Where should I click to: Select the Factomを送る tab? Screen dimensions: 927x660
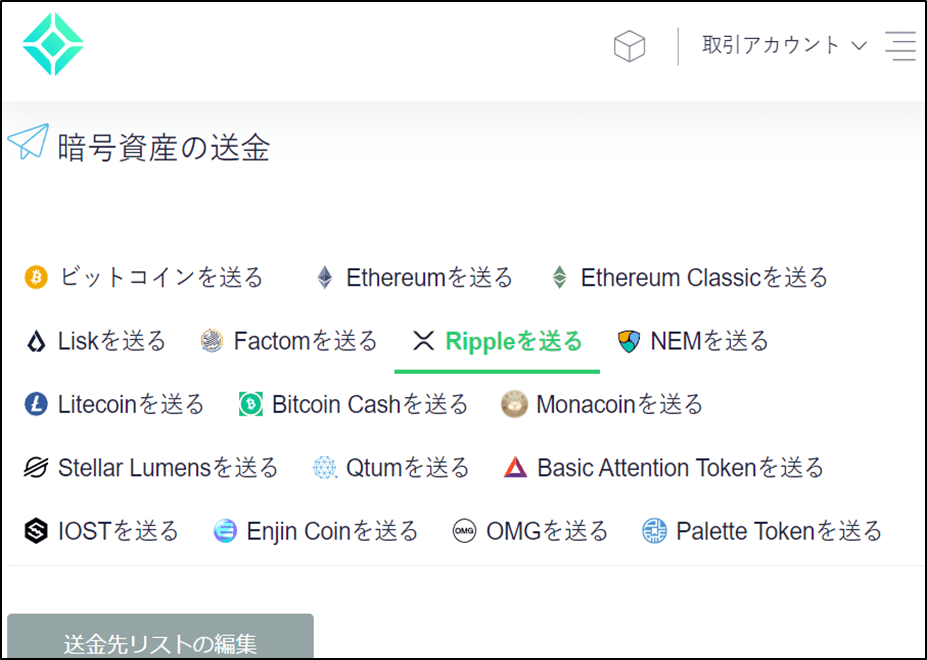[289, 341]
